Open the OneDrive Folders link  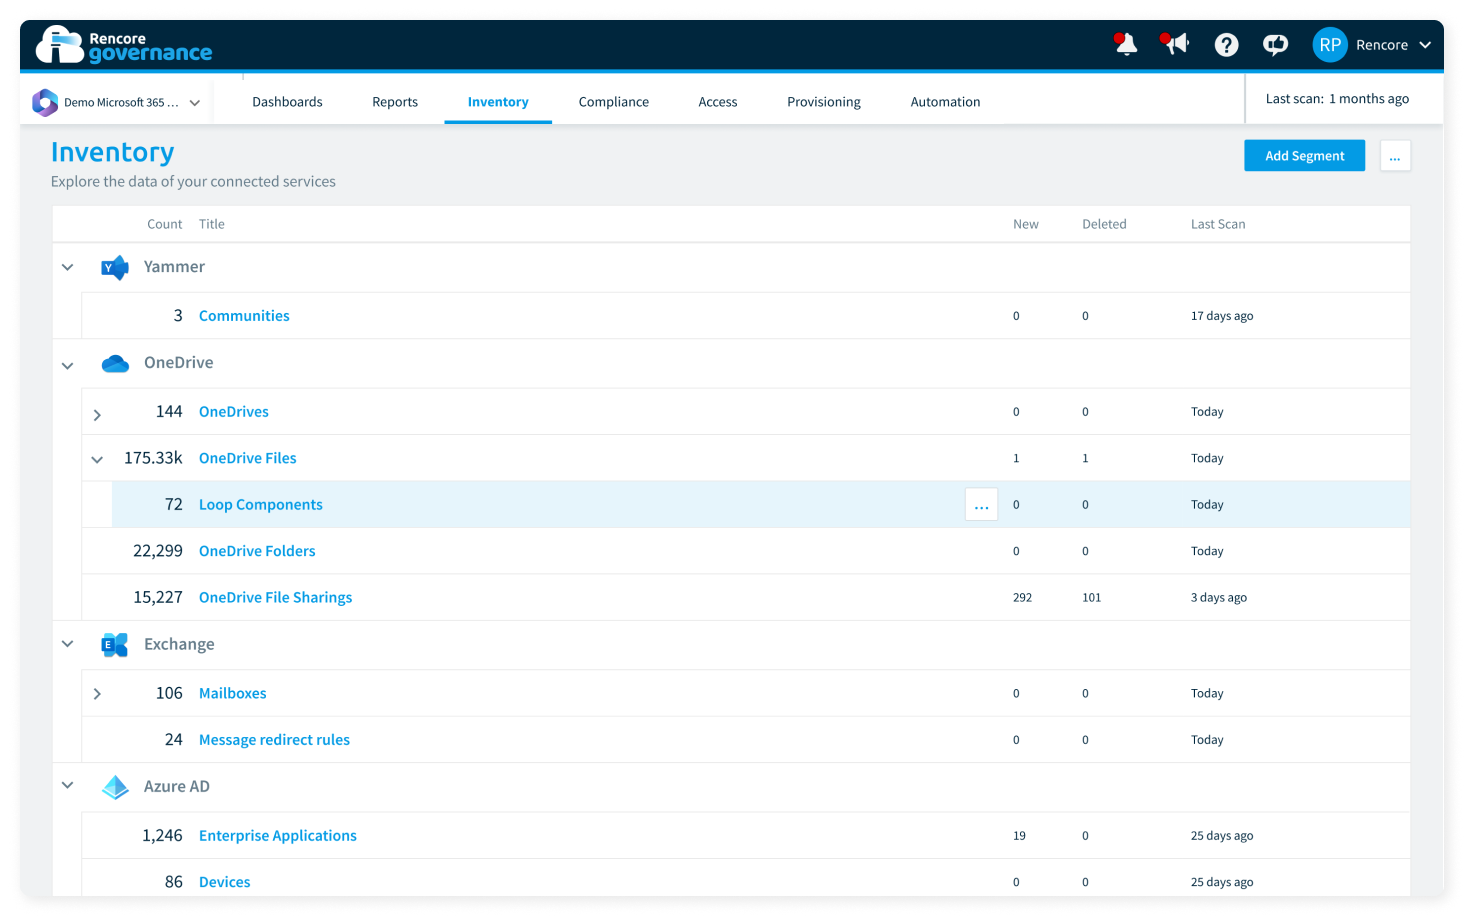click(x=257, y=551)
